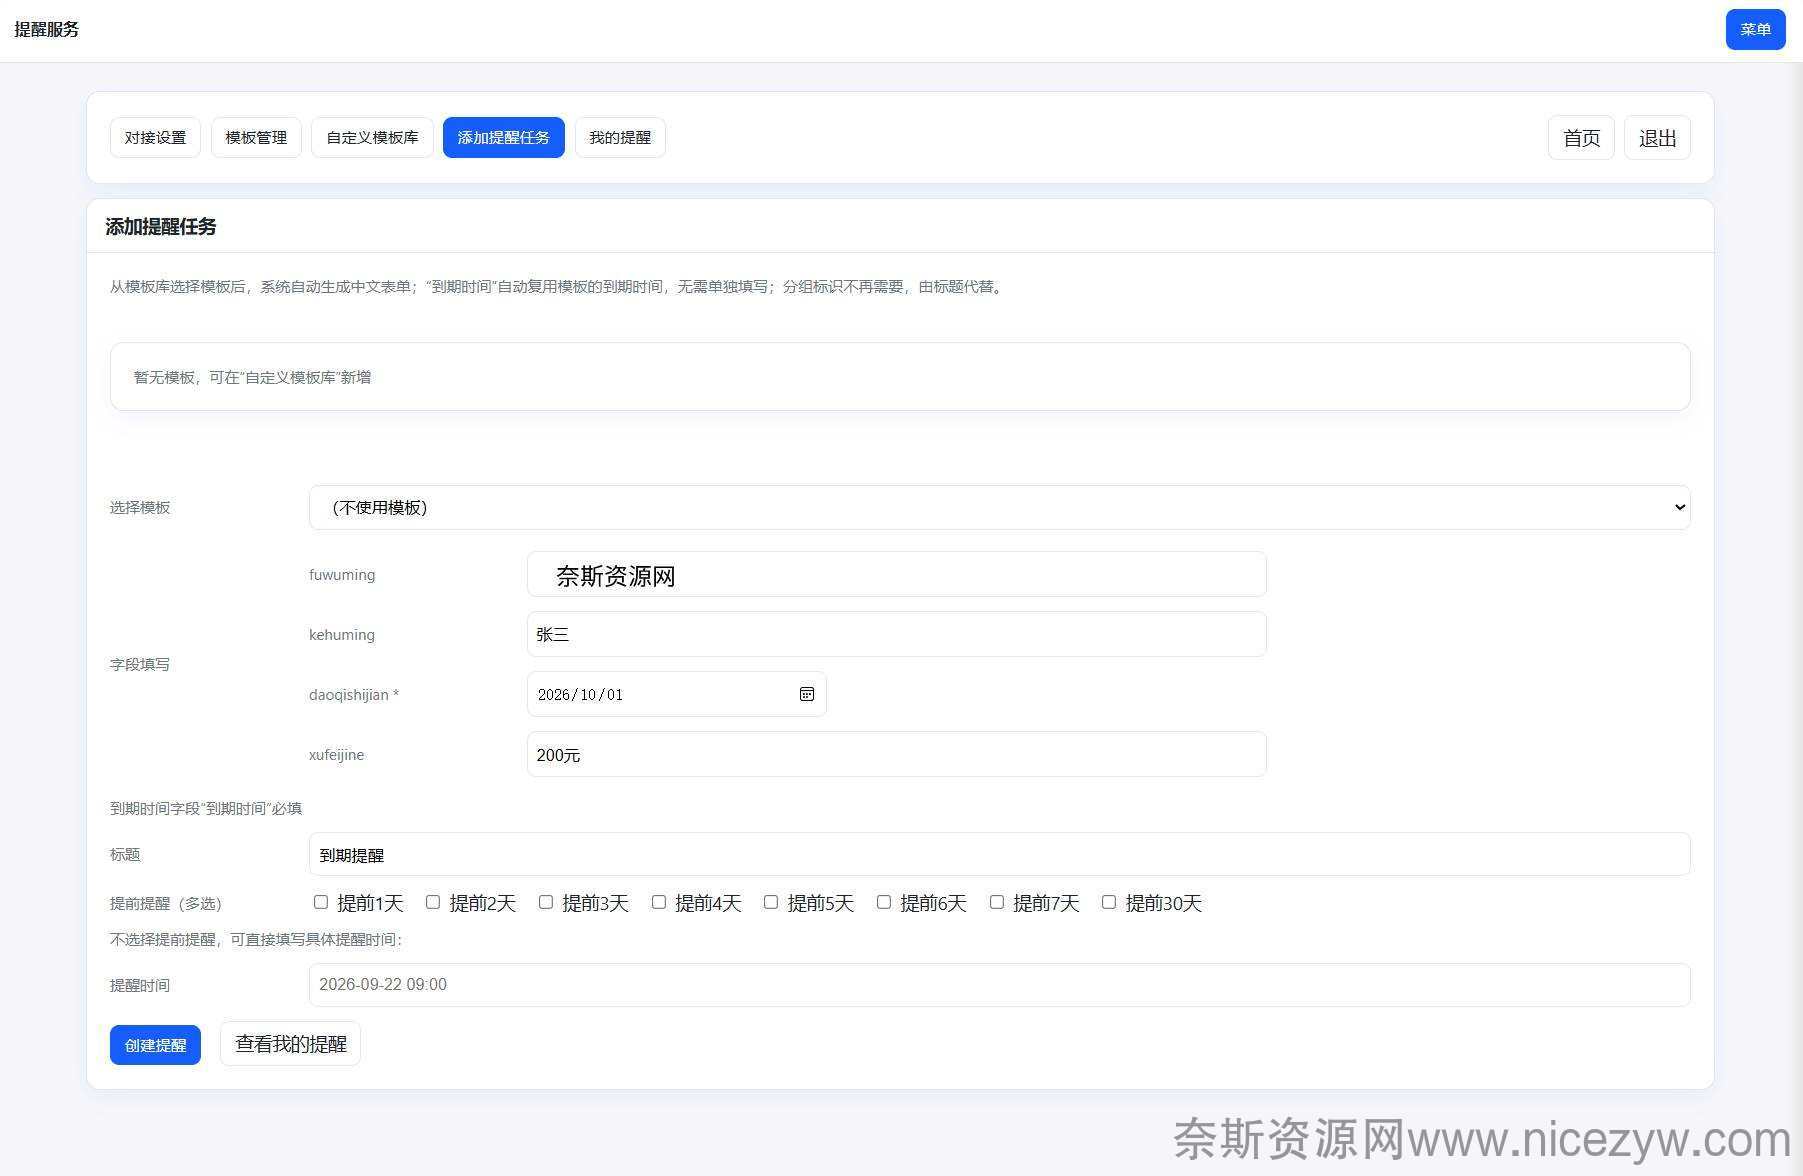Viewport: 1803px width, 1176px height.
Task: Select the 添加提醒任务 tab
Action: click(x=503, y=138)
